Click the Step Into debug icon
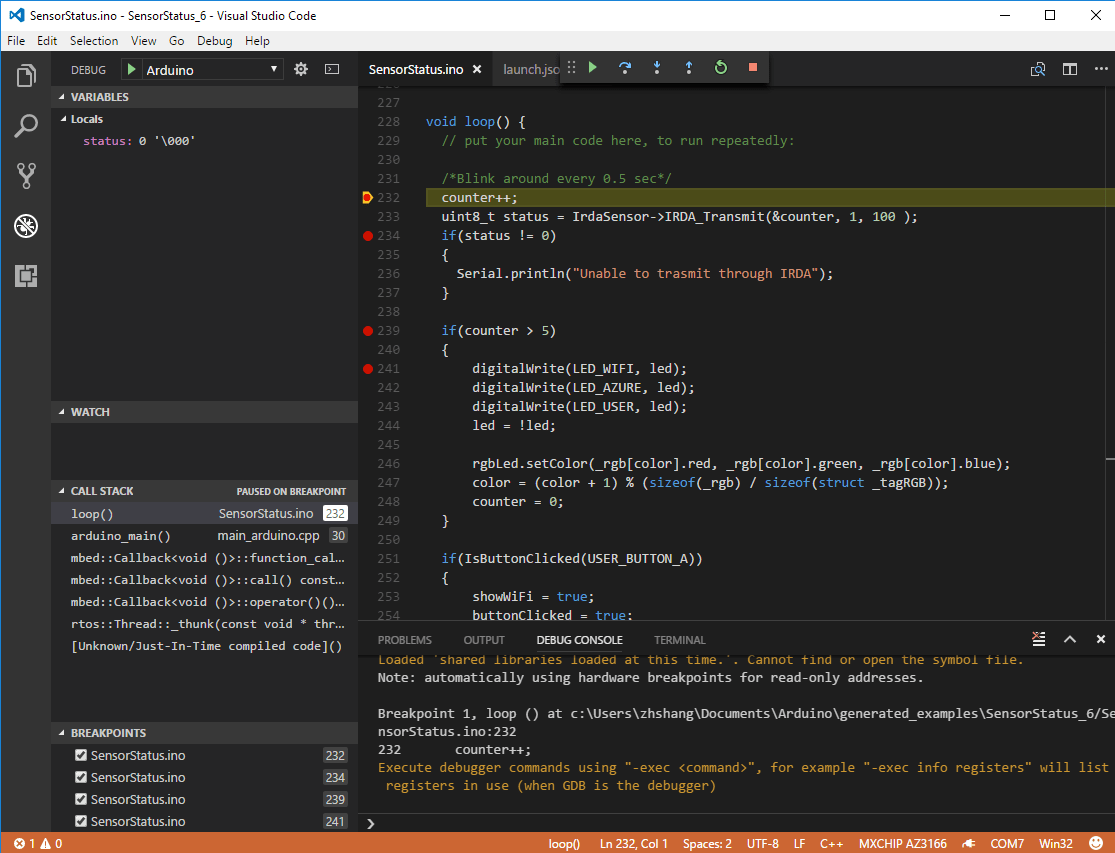The height and width of the screenshot is (853, 1115). coord(657,68)
